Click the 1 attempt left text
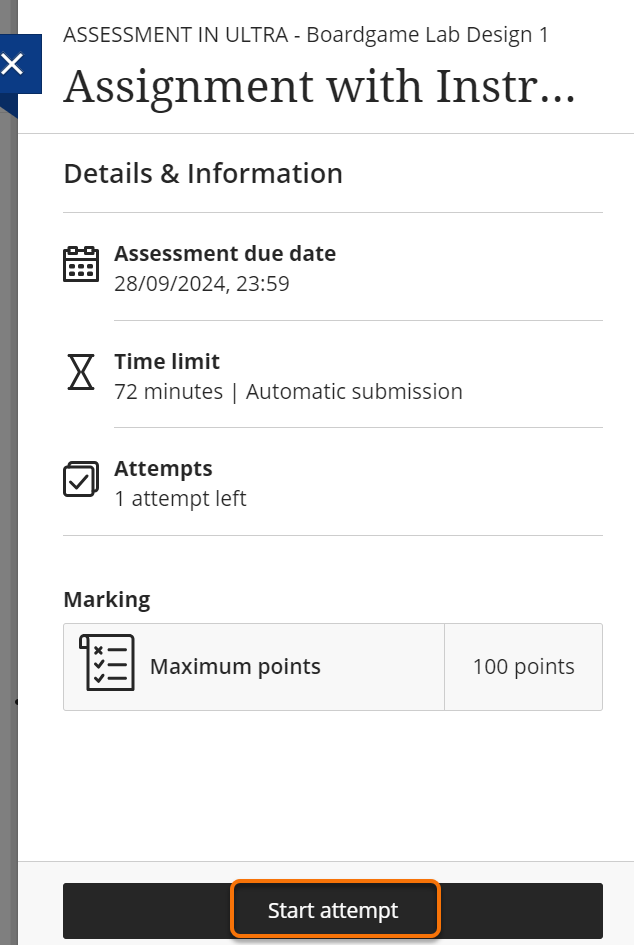The height and width of the screenshot is (945, 634). point(180,499)
